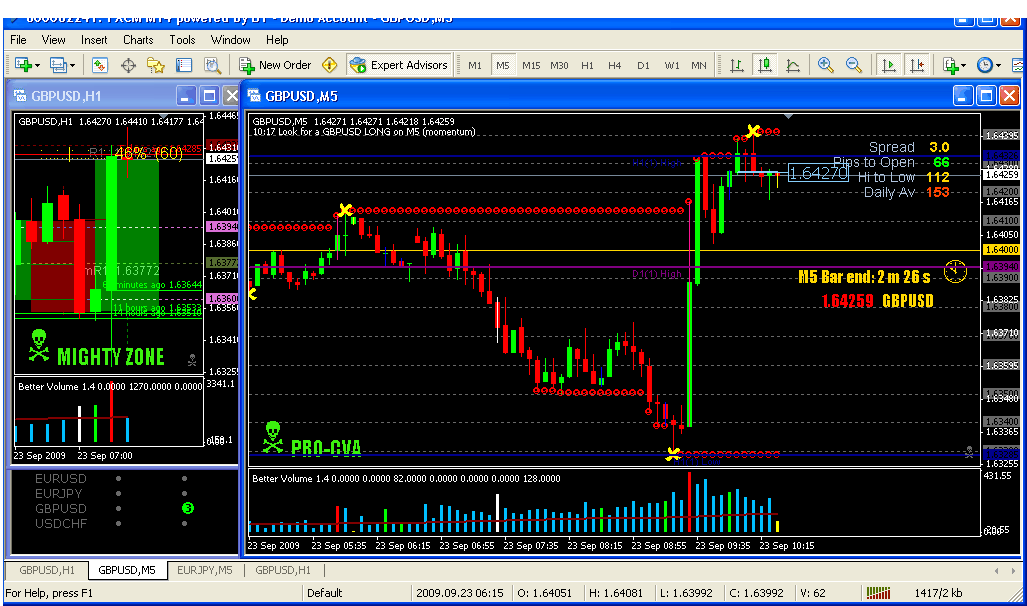This screenshot has width=1027, height=606.
Task: Toggle Chart Shift option
Action: [x=917, y=65]
